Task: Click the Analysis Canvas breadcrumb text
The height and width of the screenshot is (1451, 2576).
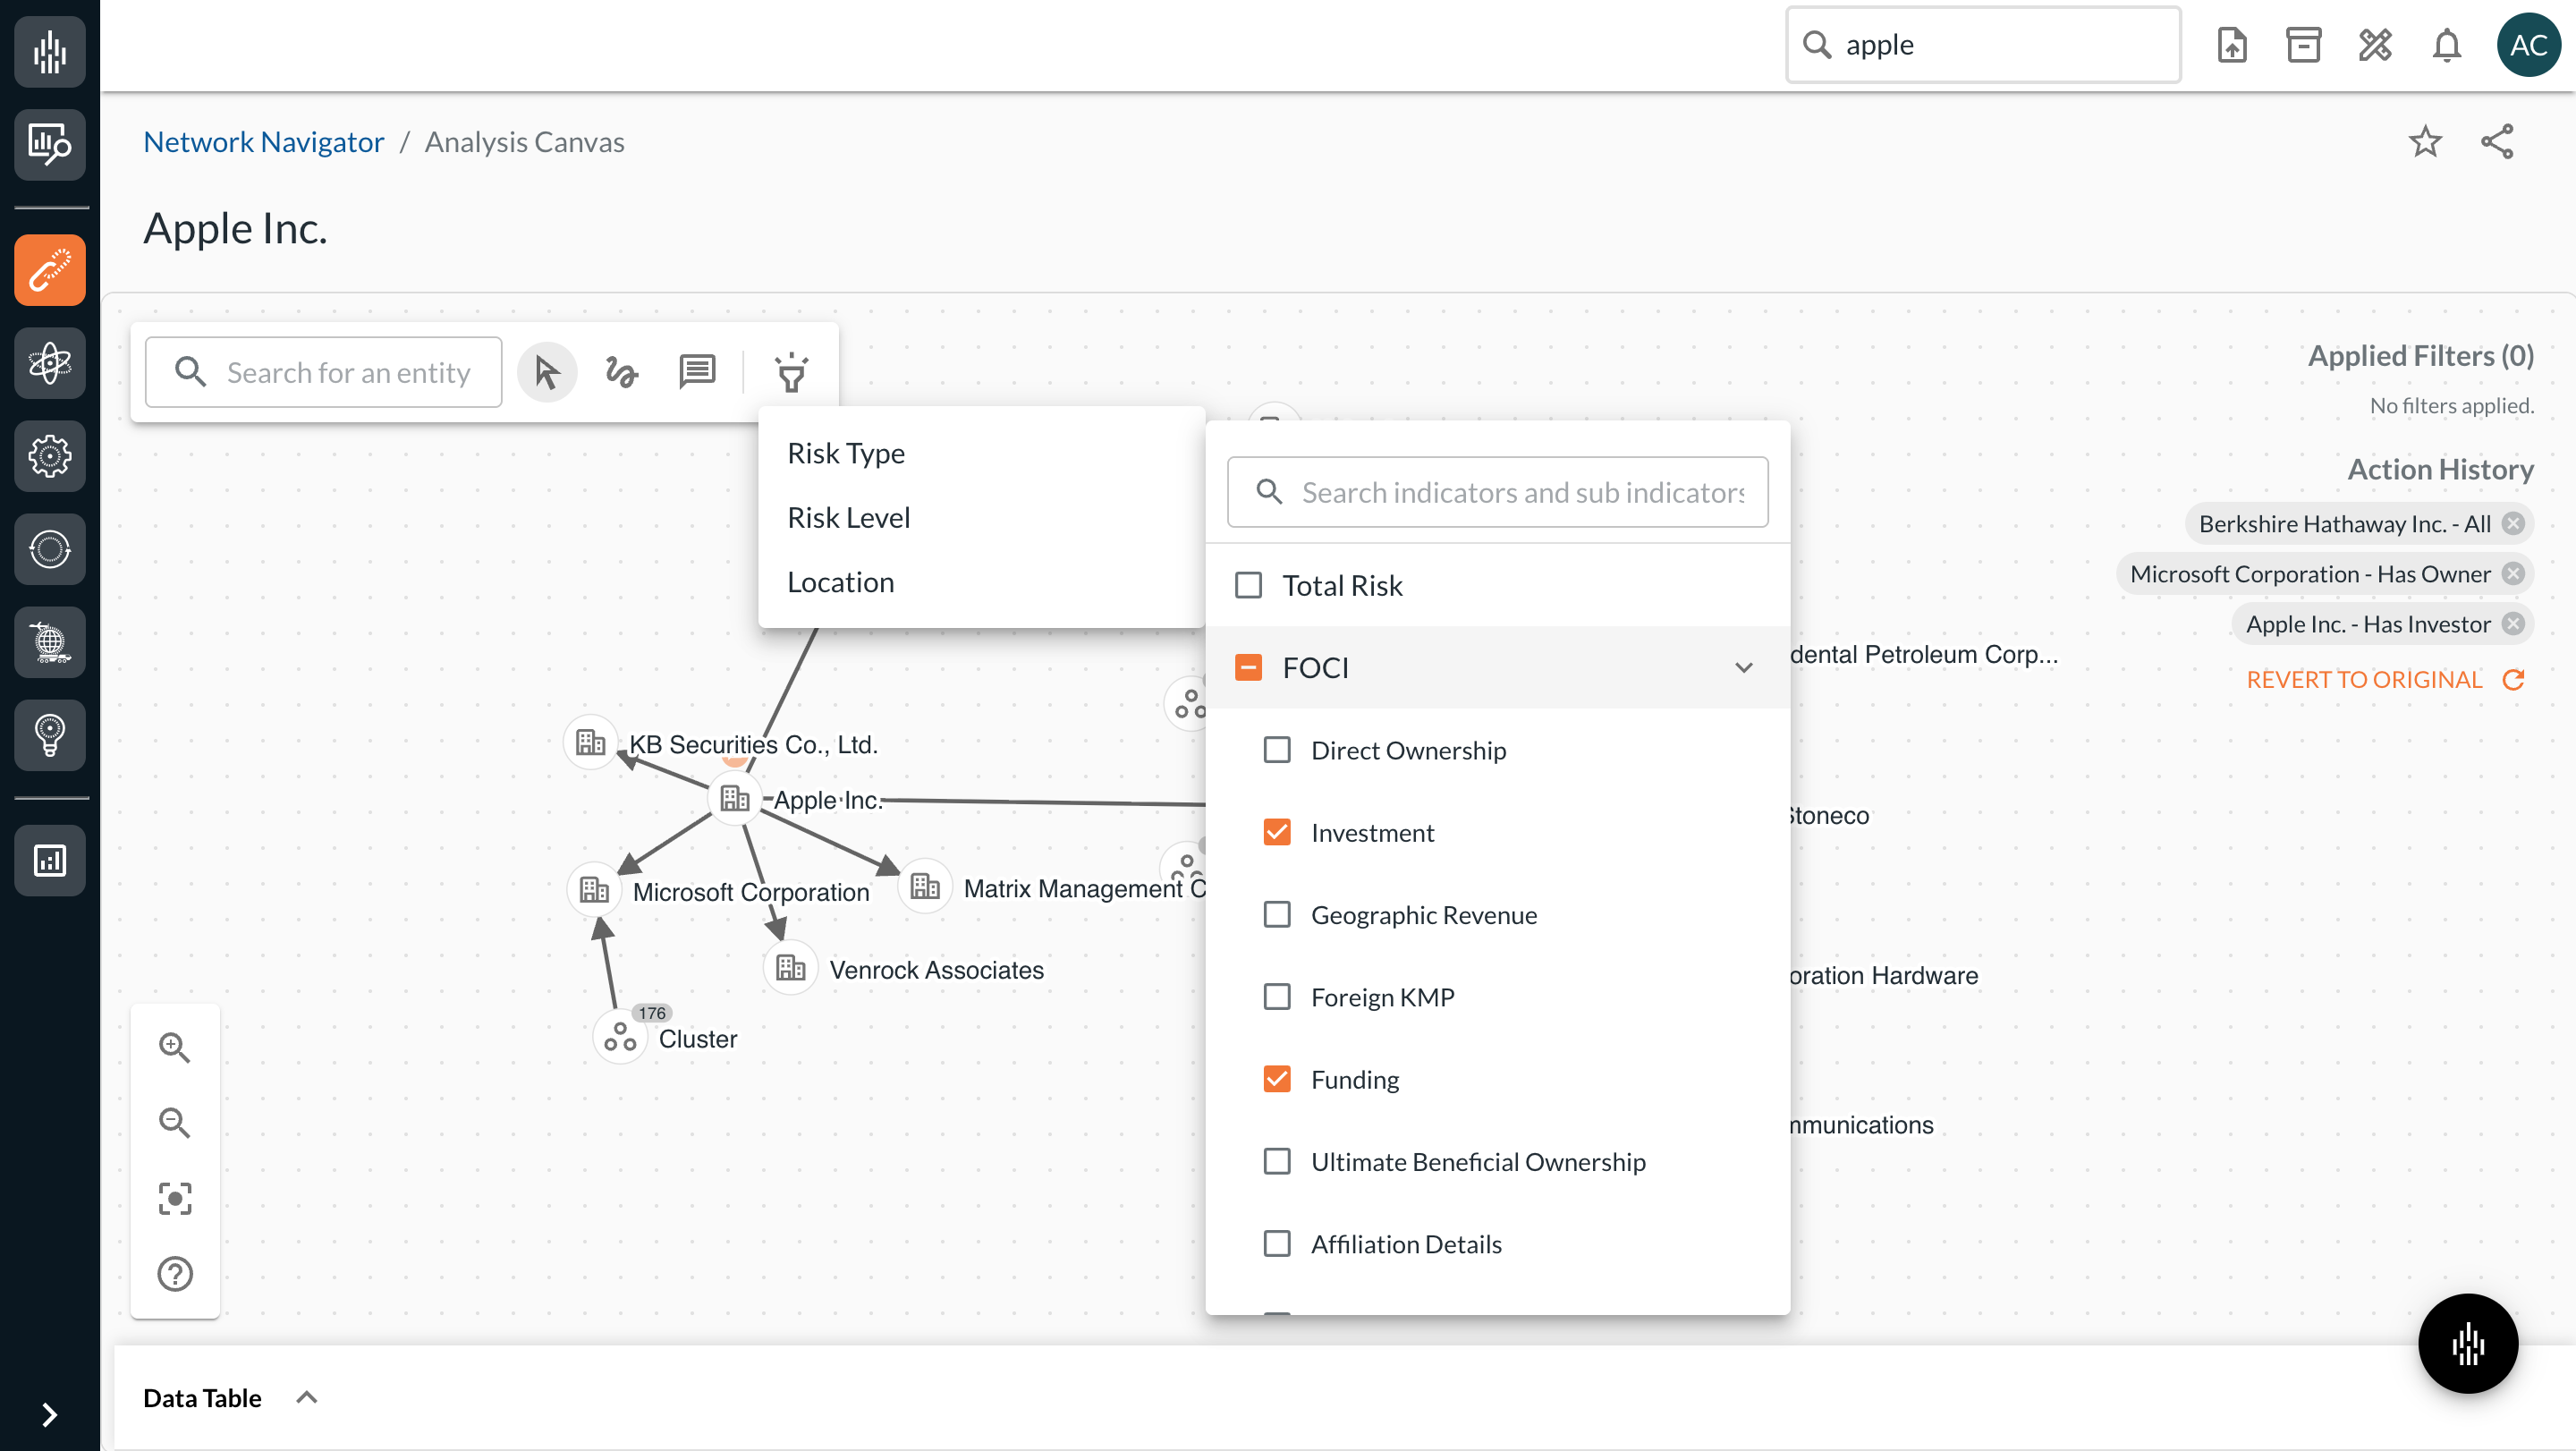Action: [524, 142]
